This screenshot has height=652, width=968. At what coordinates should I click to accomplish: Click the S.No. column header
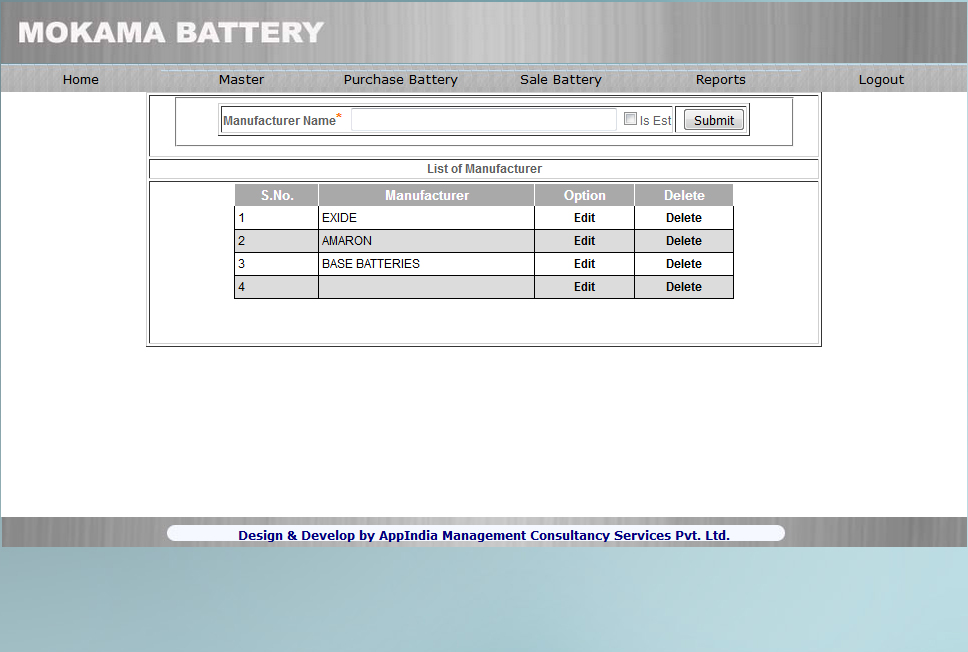(277, 195)
